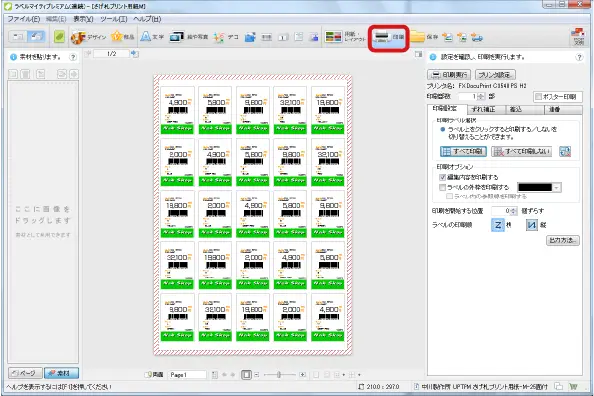Select vertical N print order
Image resolution: width=594 pixels, height=396 pixels.
[x=531, y=225]
